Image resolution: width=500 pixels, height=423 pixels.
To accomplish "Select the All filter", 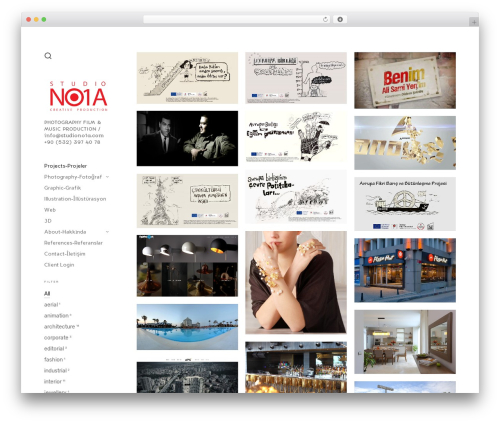I will [47, 294].
